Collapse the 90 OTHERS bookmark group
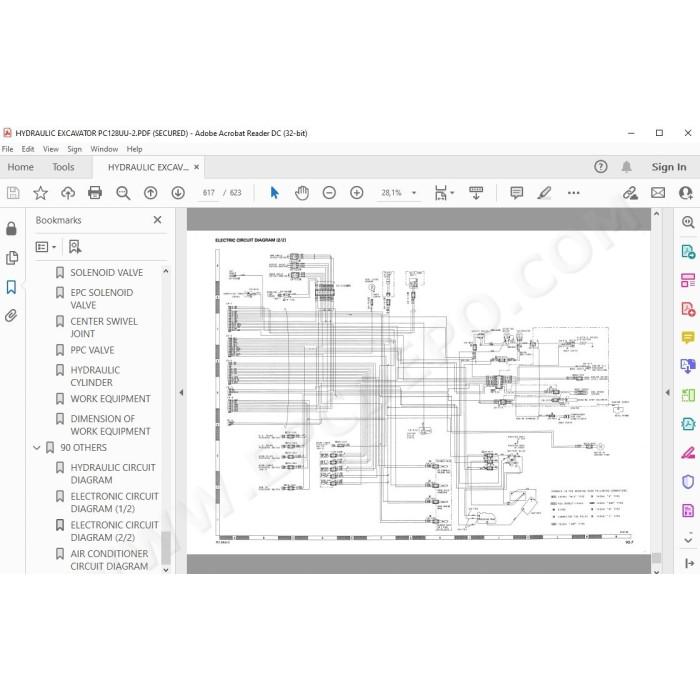The height and width of the screenshot is (700, 700). [37, 447]
